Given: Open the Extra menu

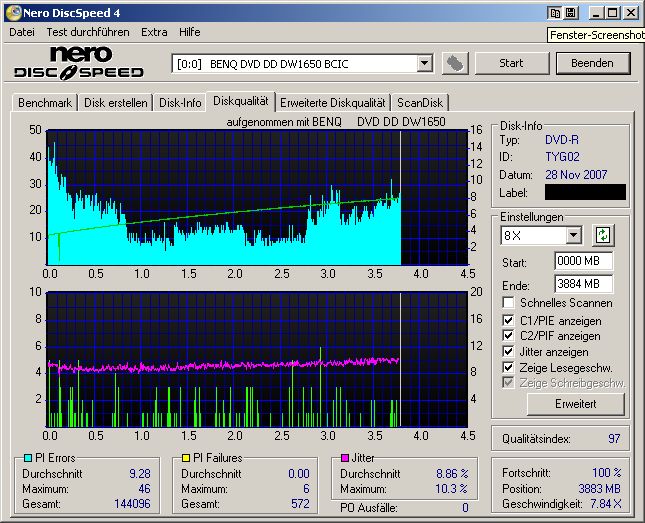Looking at the screenshot, I should pyautogui.click(x=154, y=32).
